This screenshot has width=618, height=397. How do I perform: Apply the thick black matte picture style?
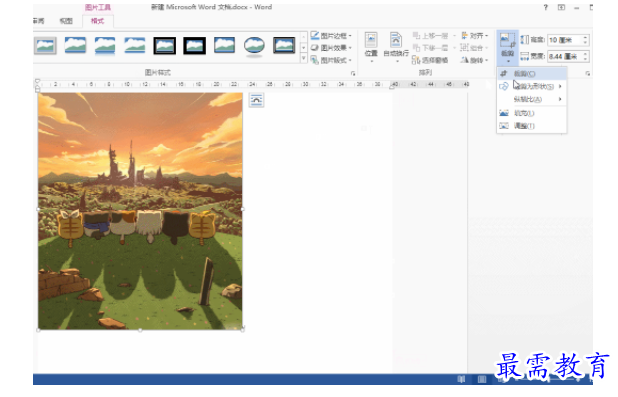pyautogui.click(x=194, y=46)
